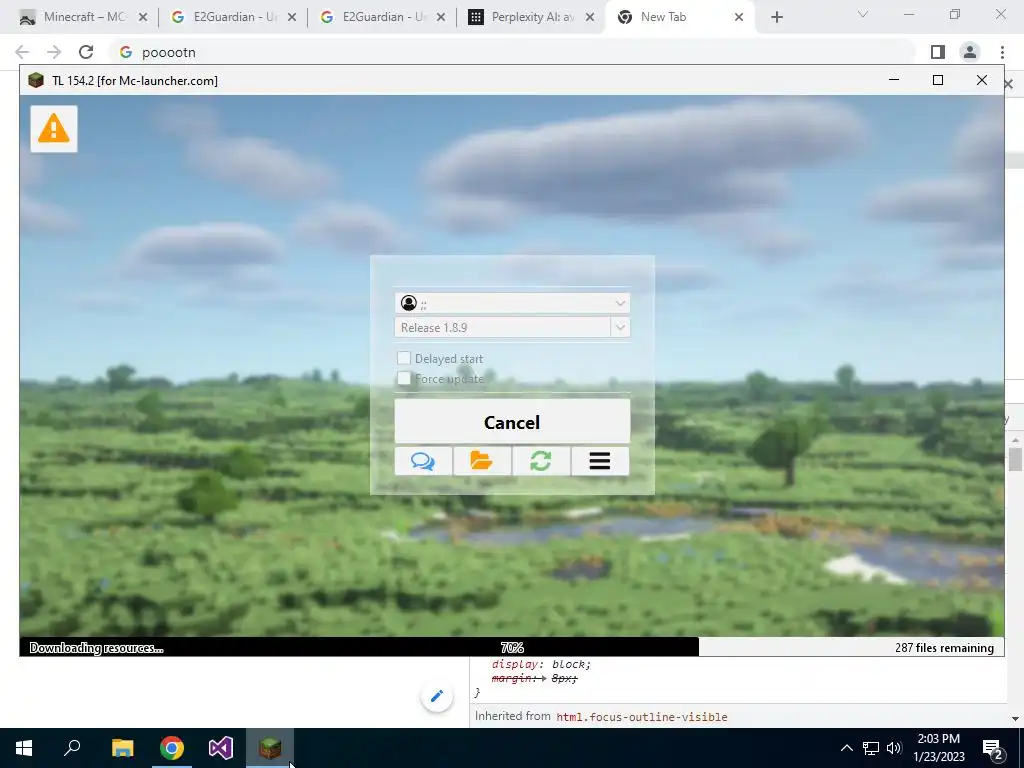Screen dimensions: 1024x768
Task: Click the 287 files remaining text
Action: tap(944, 648)
